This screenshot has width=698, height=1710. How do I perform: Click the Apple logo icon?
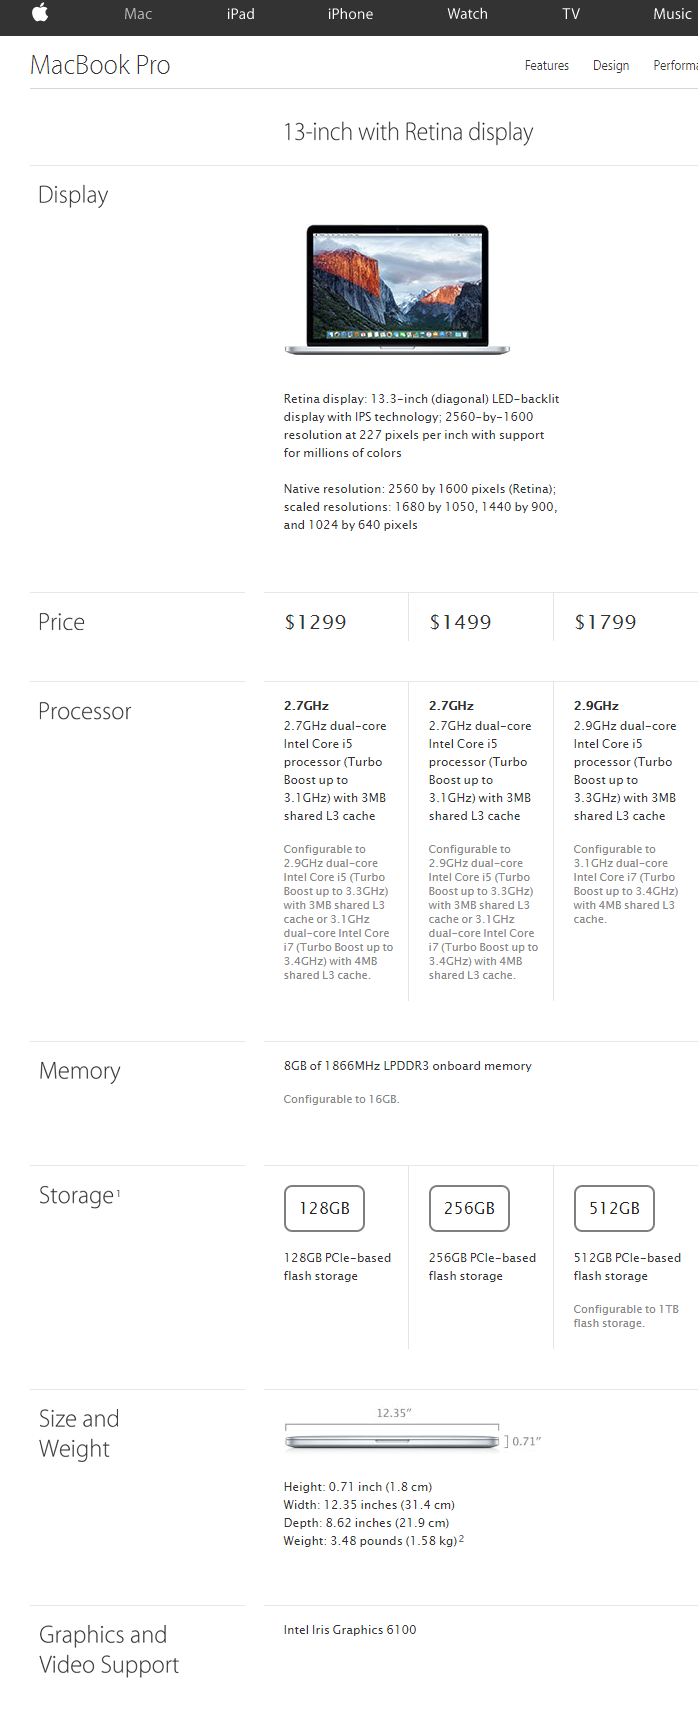40,13
